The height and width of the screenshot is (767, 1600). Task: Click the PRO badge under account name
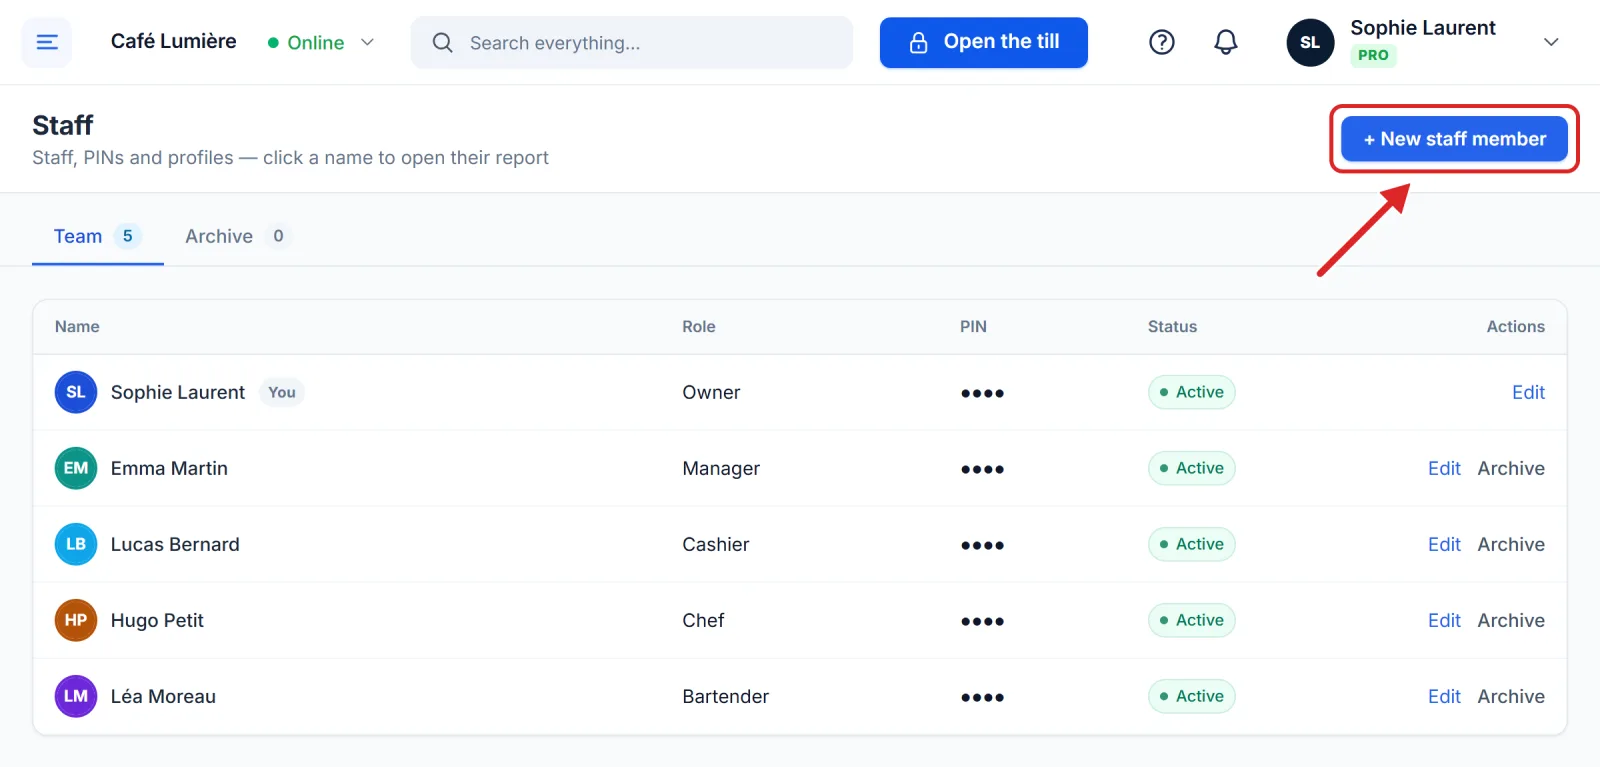point(1373,55)
